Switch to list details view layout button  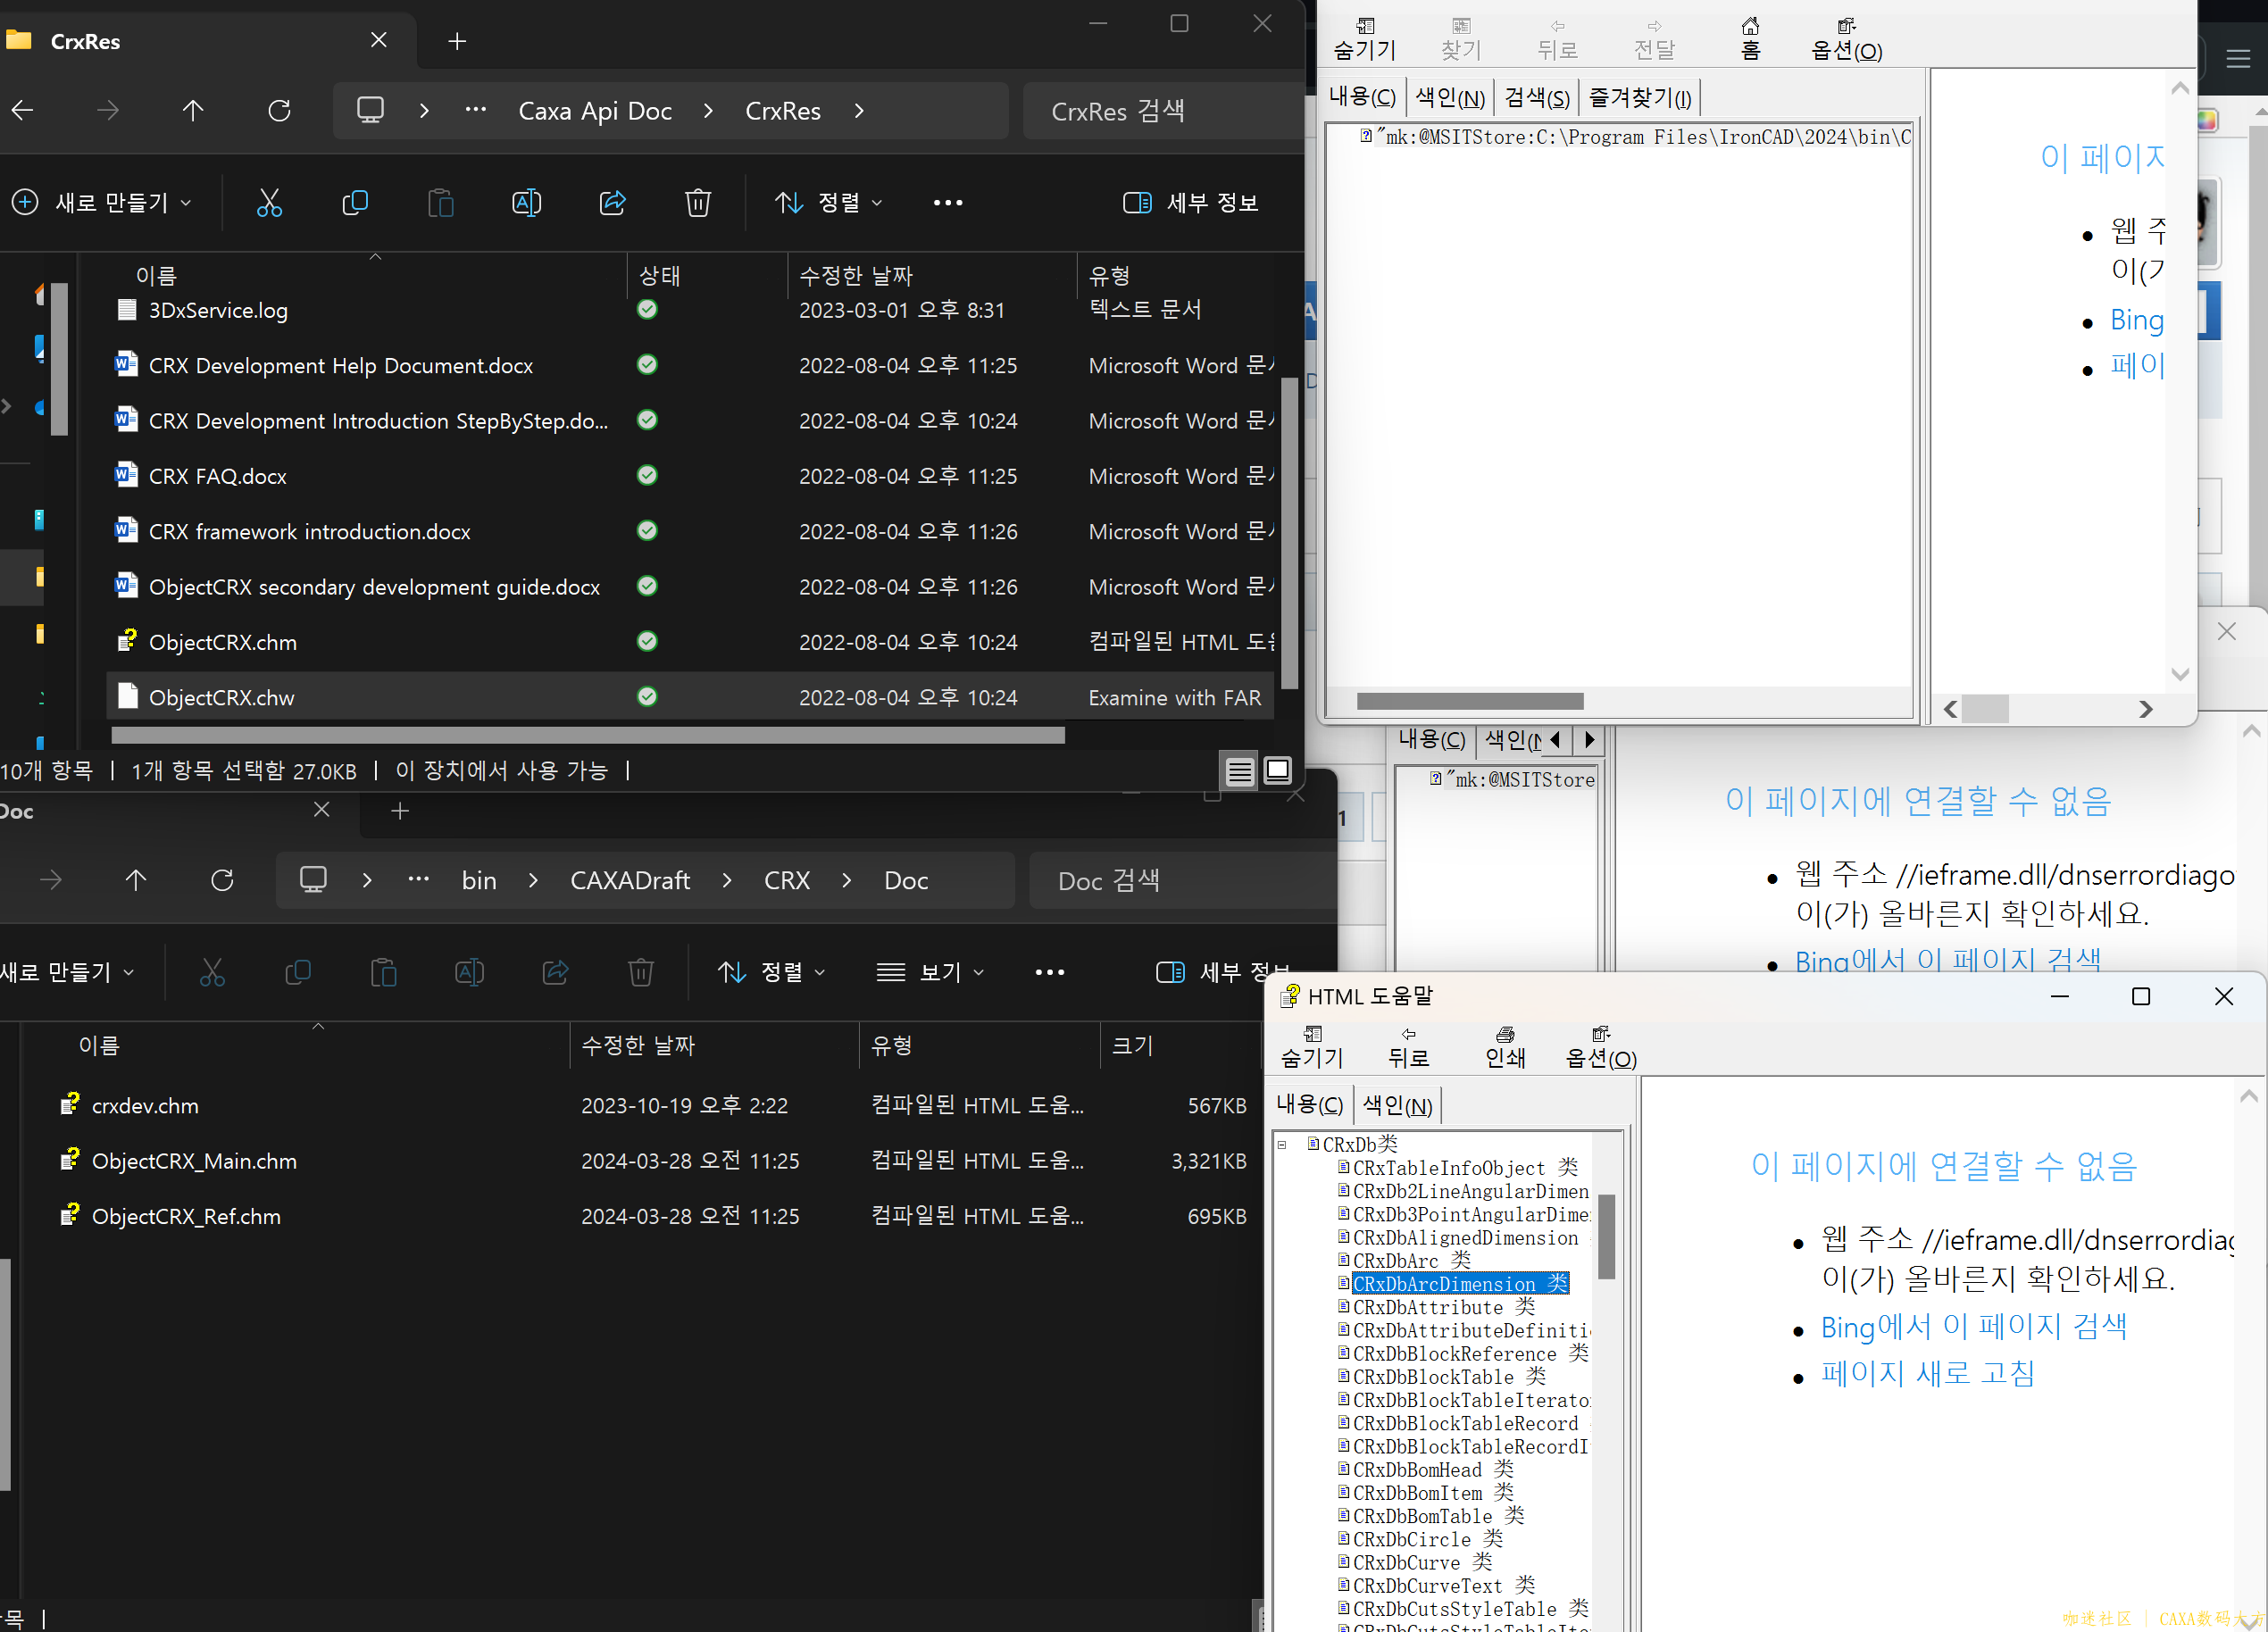1239,771
